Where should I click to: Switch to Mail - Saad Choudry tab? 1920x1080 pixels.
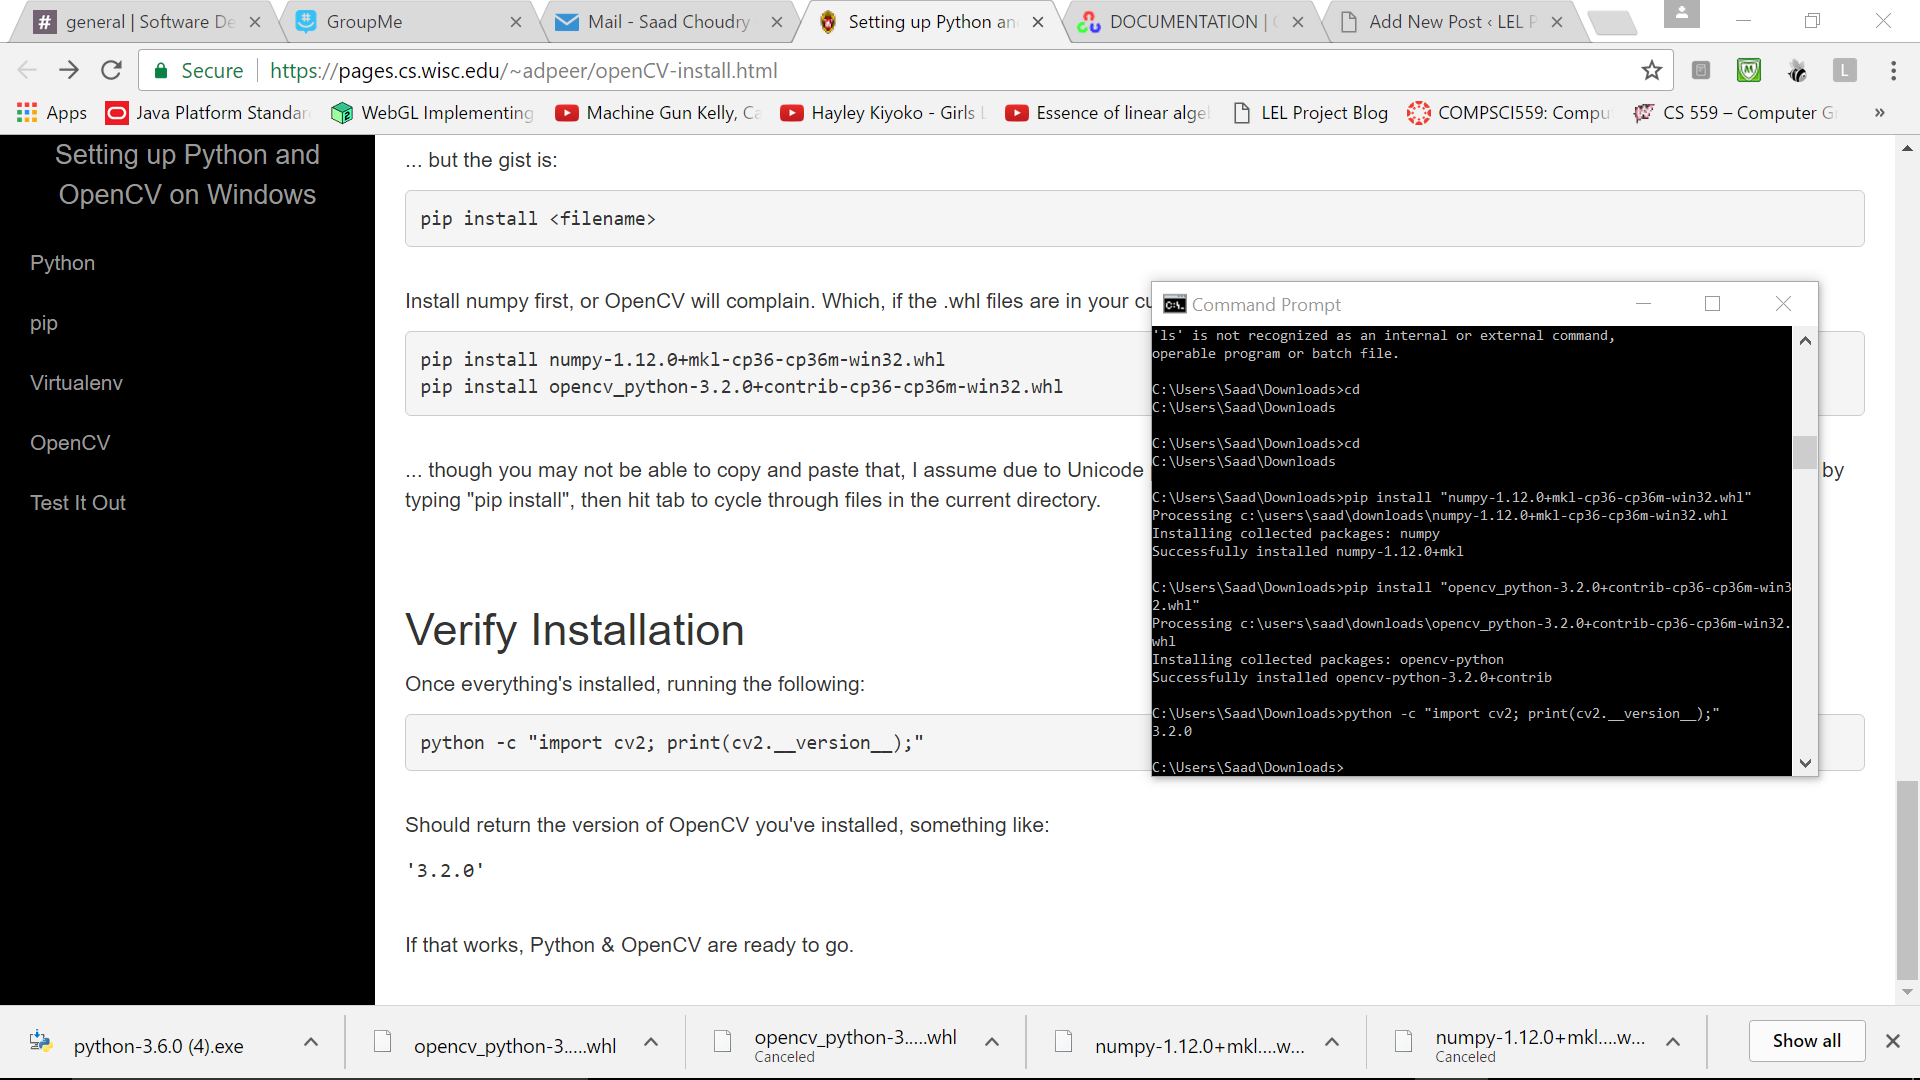coord(668,22)
